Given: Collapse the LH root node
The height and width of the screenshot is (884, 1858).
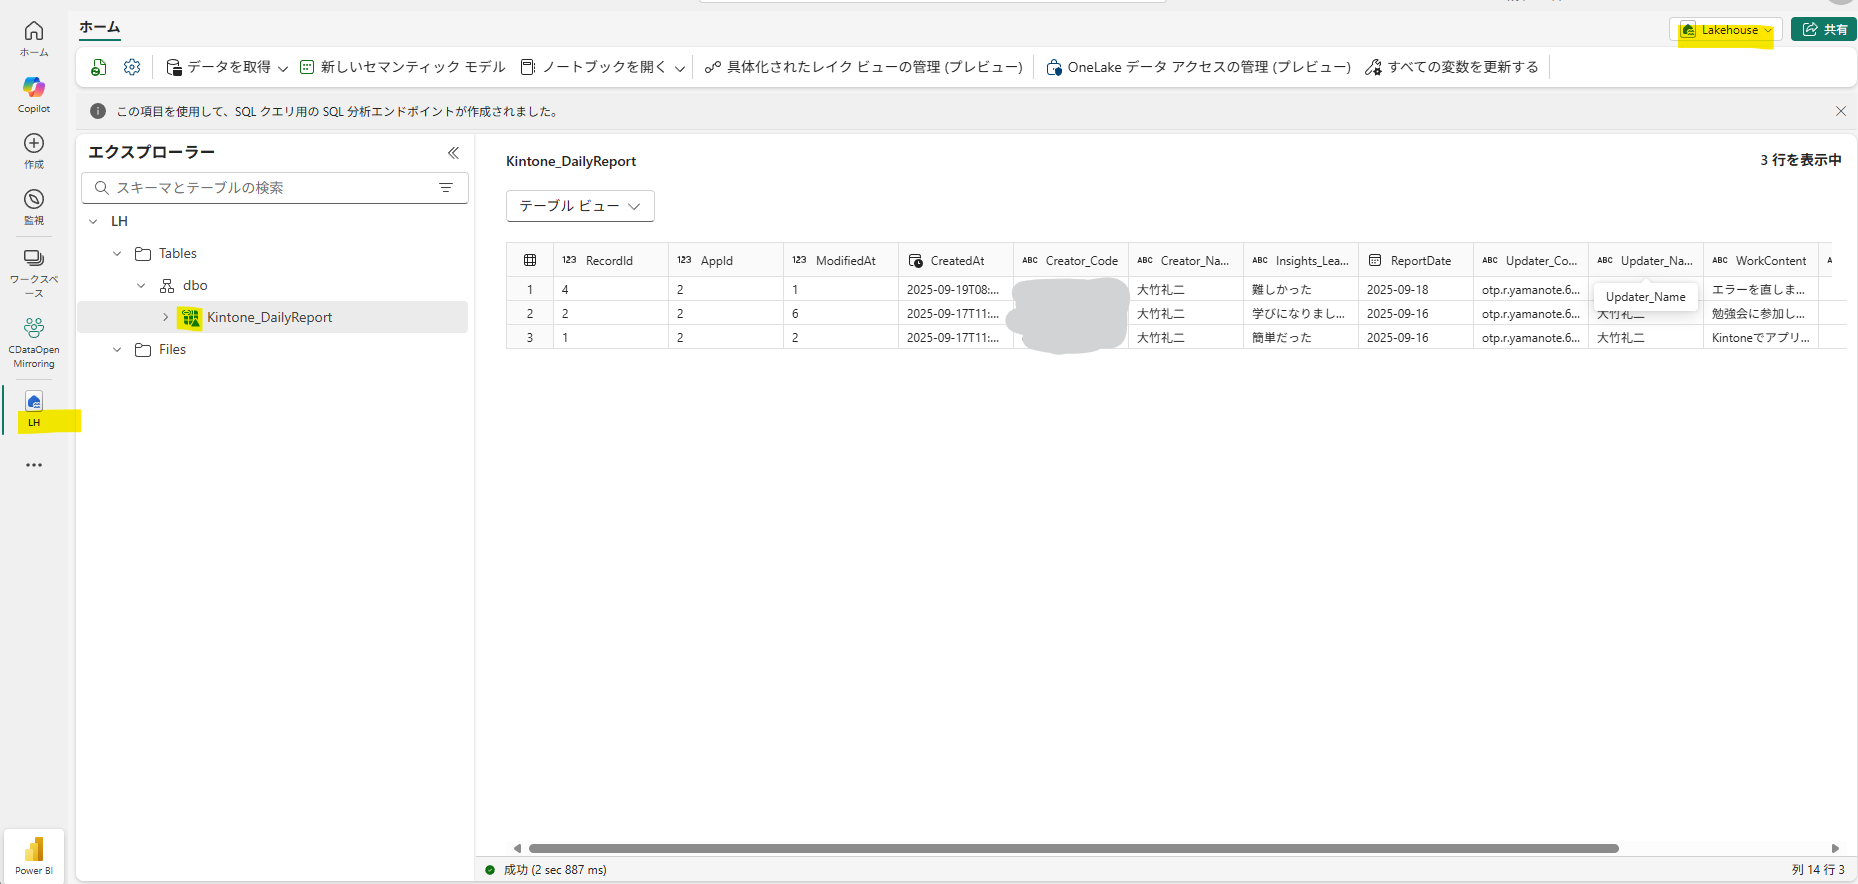Looking at the screenshot, I should pos(94,221).
